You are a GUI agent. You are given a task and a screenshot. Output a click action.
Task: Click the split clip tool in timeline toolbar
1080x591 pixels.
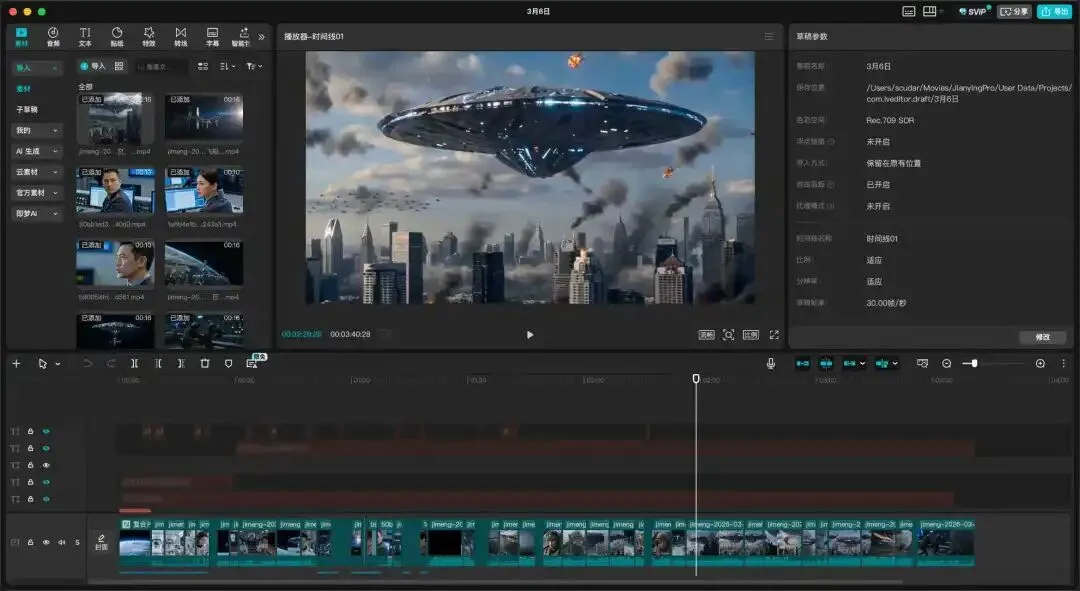pos(134,364)
